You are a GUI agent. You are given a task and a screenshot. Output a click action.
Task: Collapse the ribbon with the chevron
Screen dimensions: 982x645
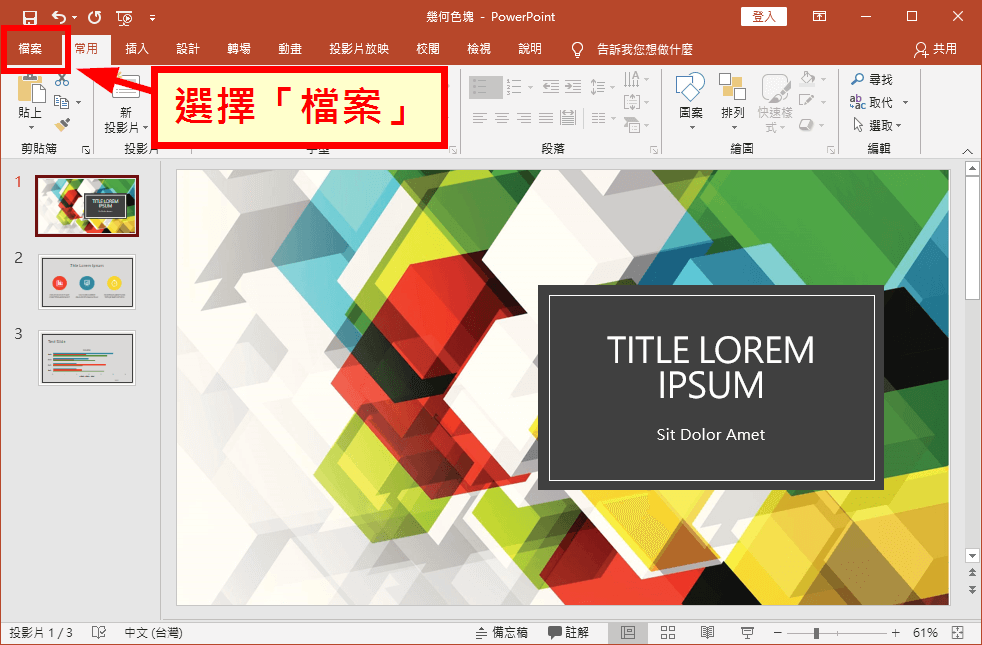(968, 151)
